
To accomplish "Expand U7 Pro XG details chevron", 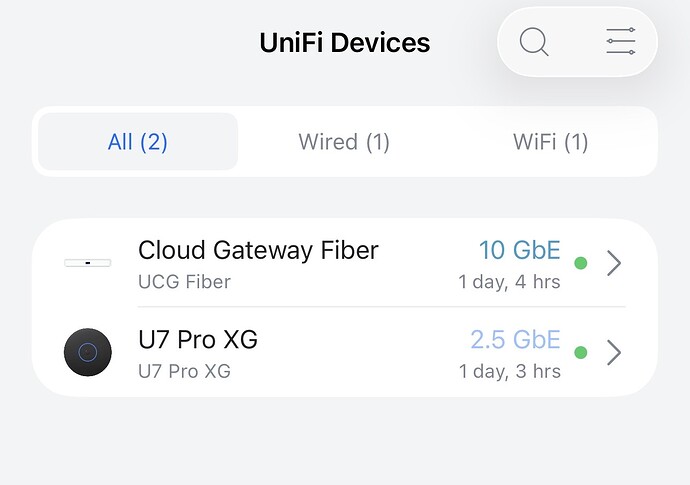I will click(614, 353).
